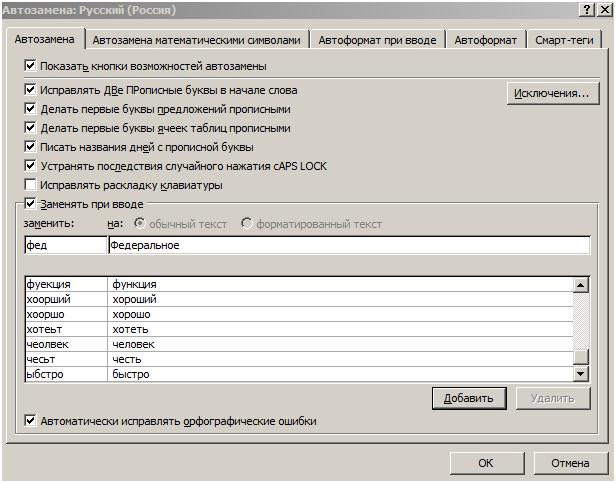Toggle Писать названия дней с прописной буквы
This screenshot has width=616, height=483.
30,147
